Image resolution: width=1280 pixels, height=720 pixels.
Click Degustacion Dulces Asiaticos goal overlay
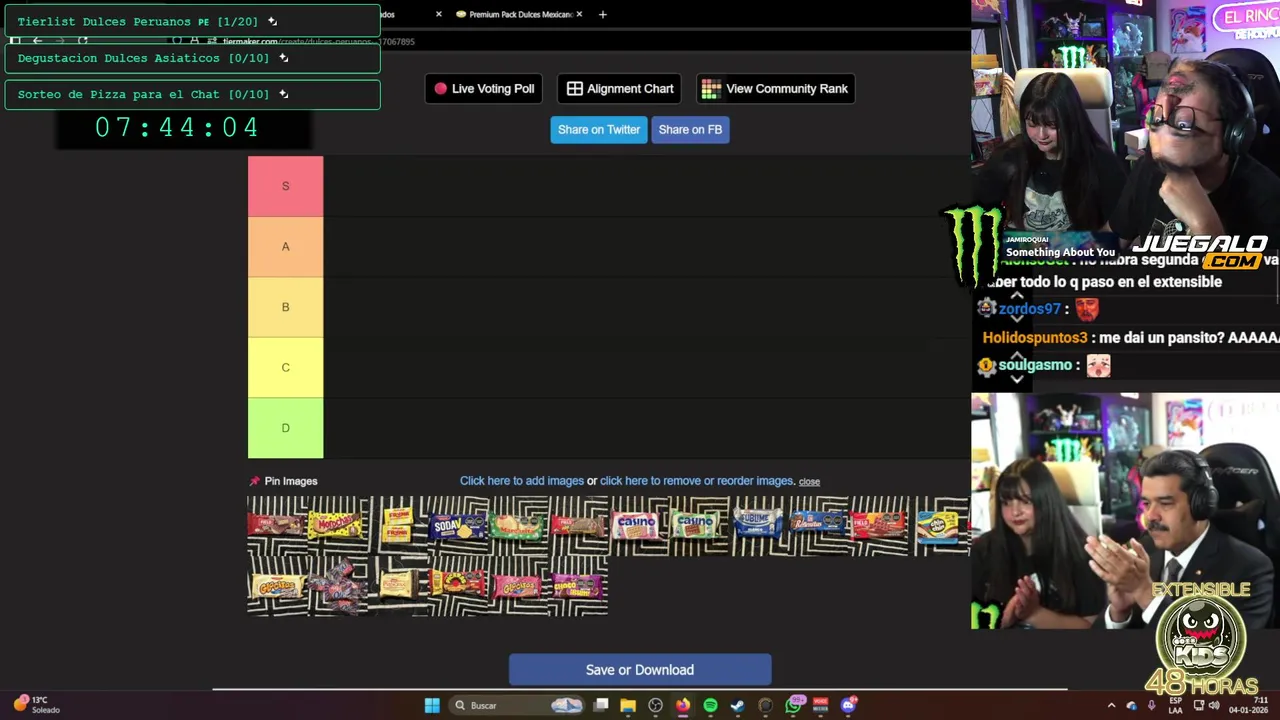192,58
